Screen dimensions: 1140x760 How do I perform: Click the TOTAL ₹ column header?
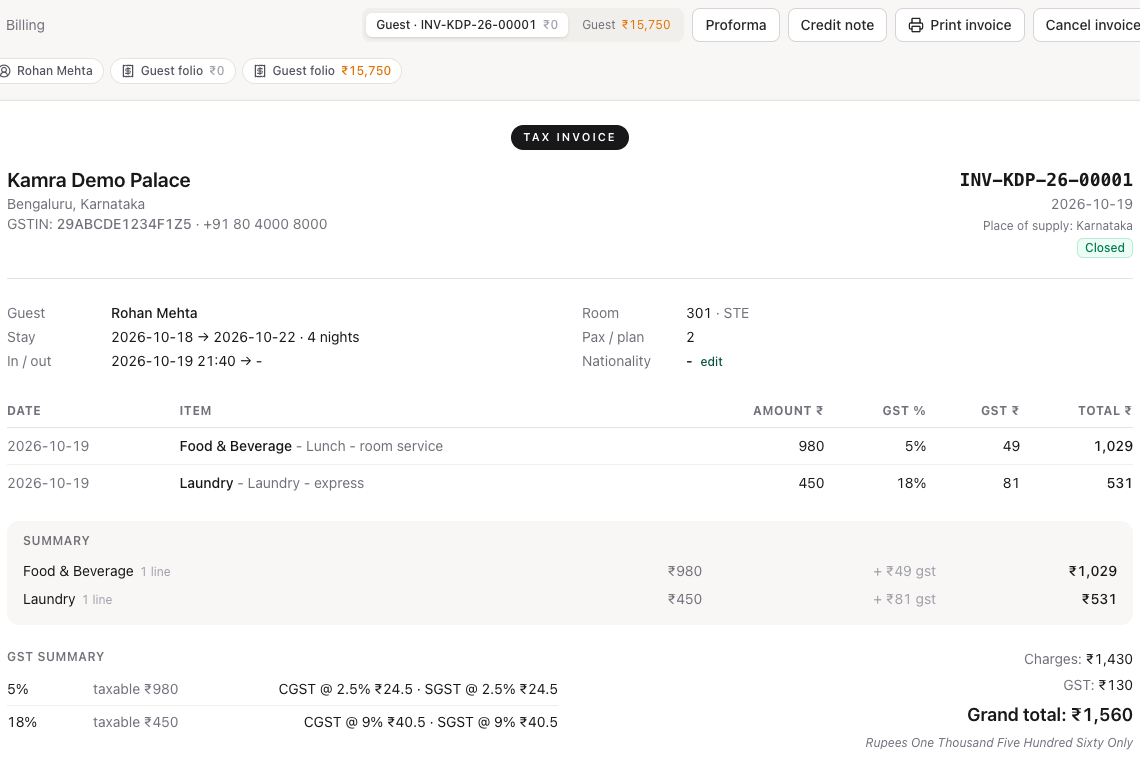(x=1105, y=411)
